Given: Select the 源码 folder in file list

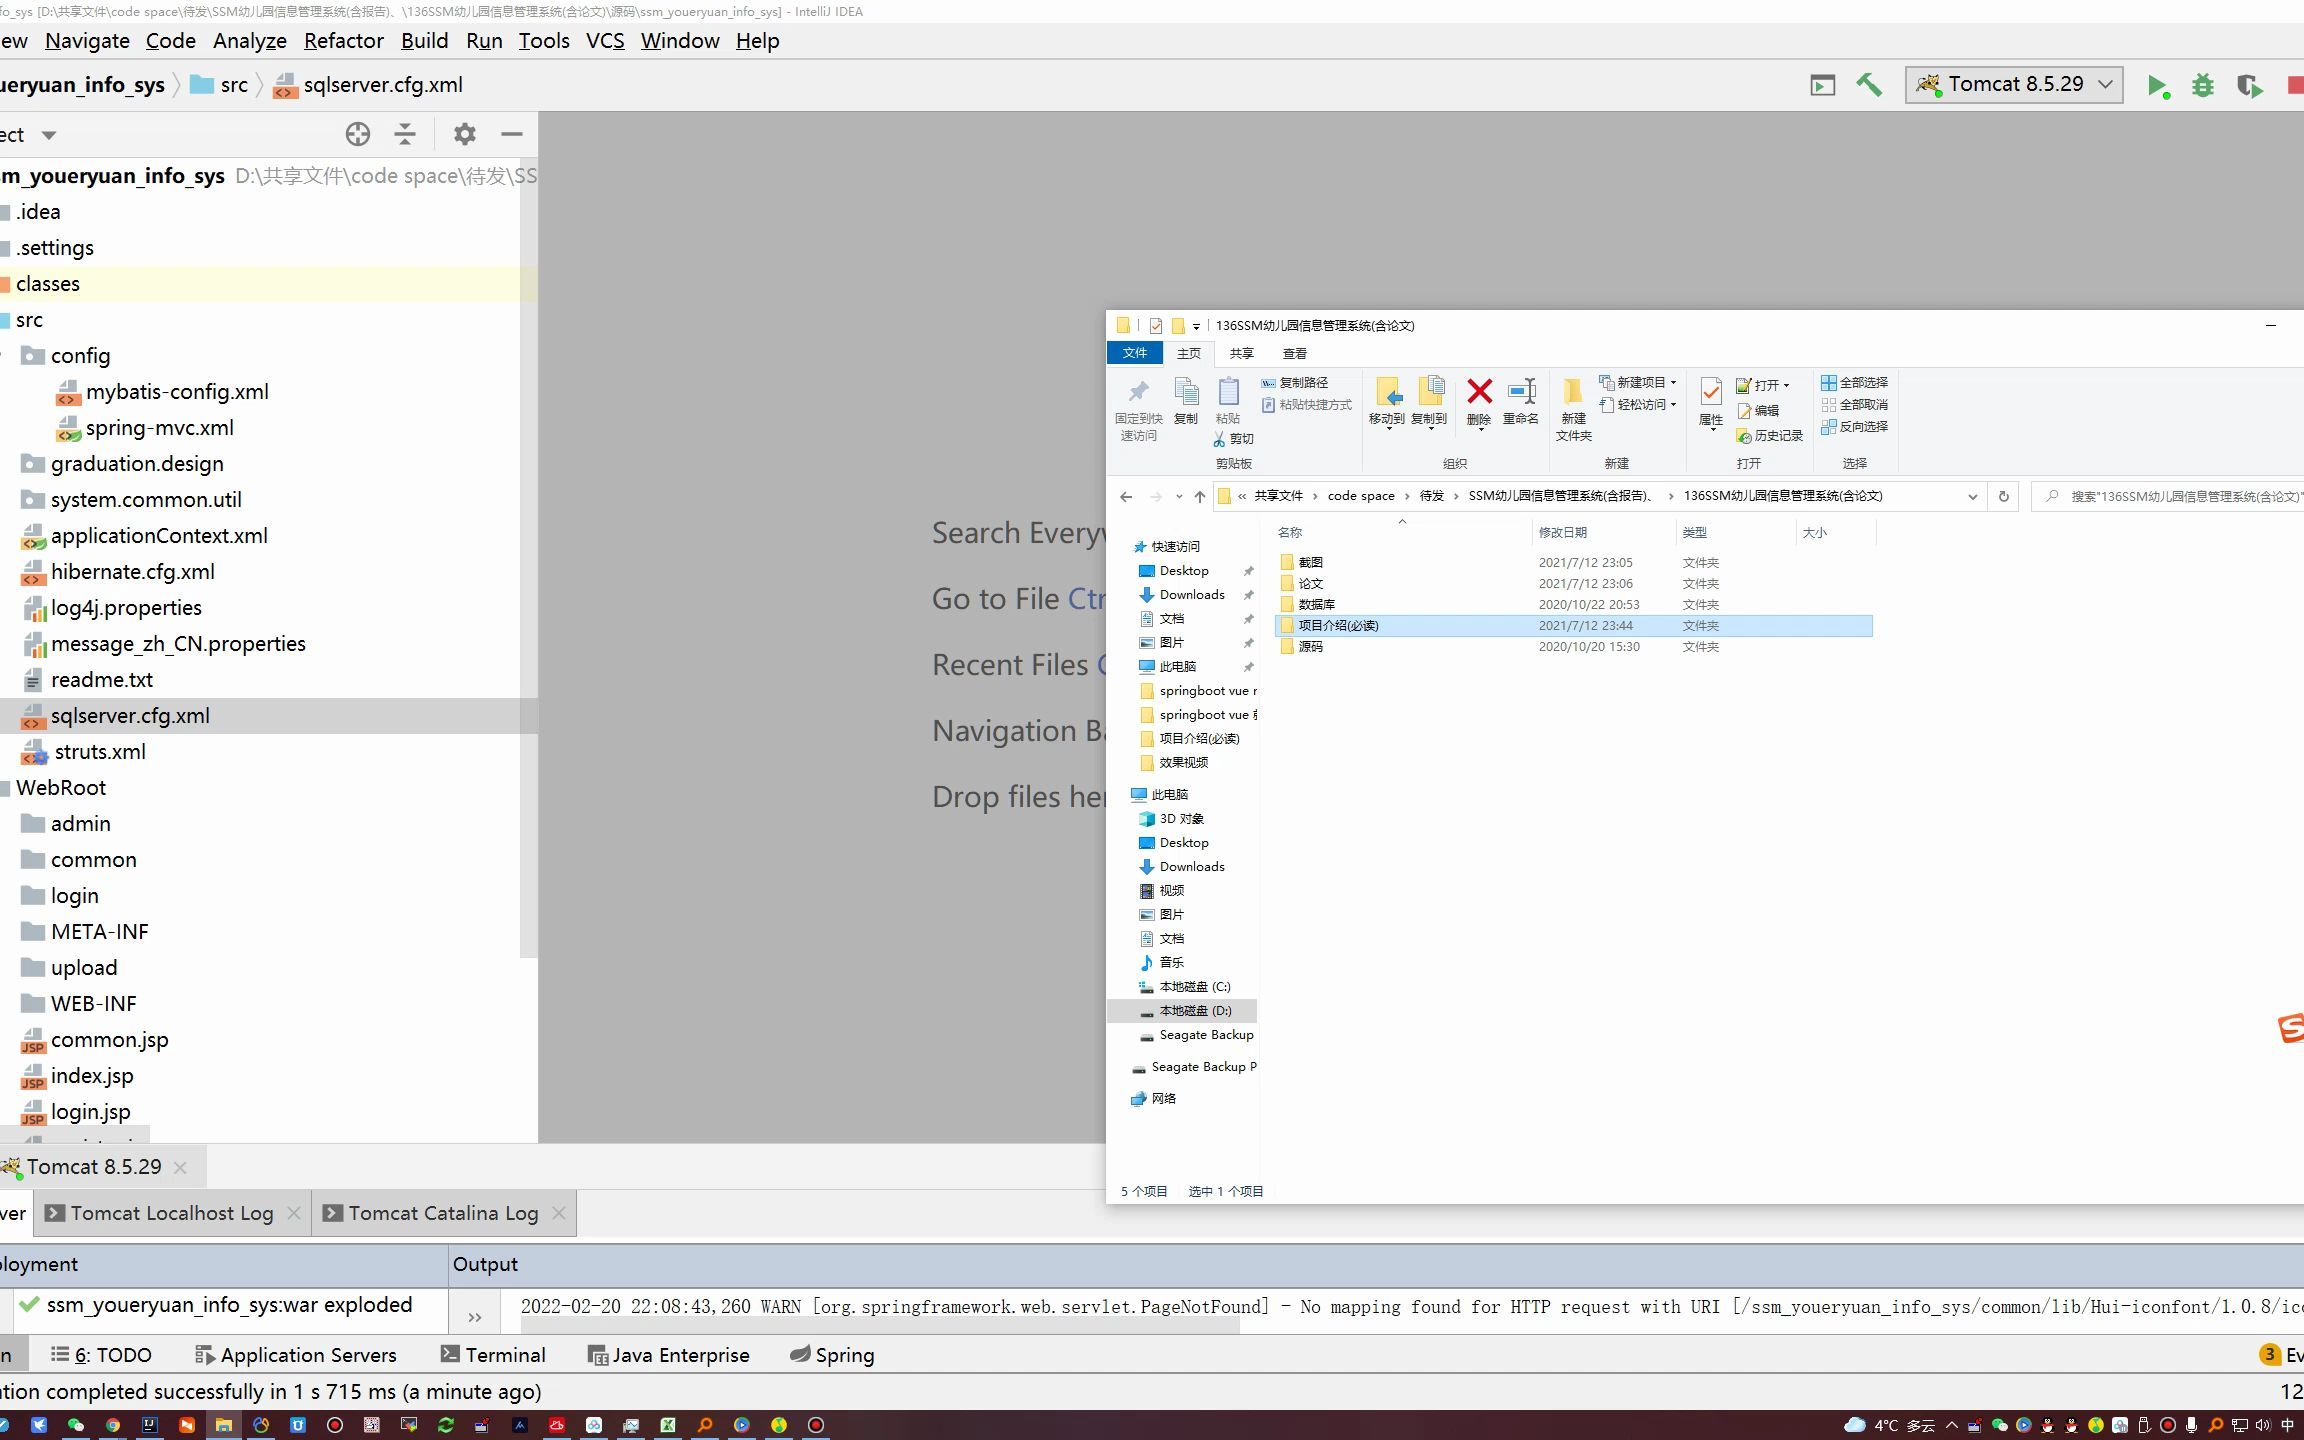Looking at the screenshot, I should (x=1310, y=647).
